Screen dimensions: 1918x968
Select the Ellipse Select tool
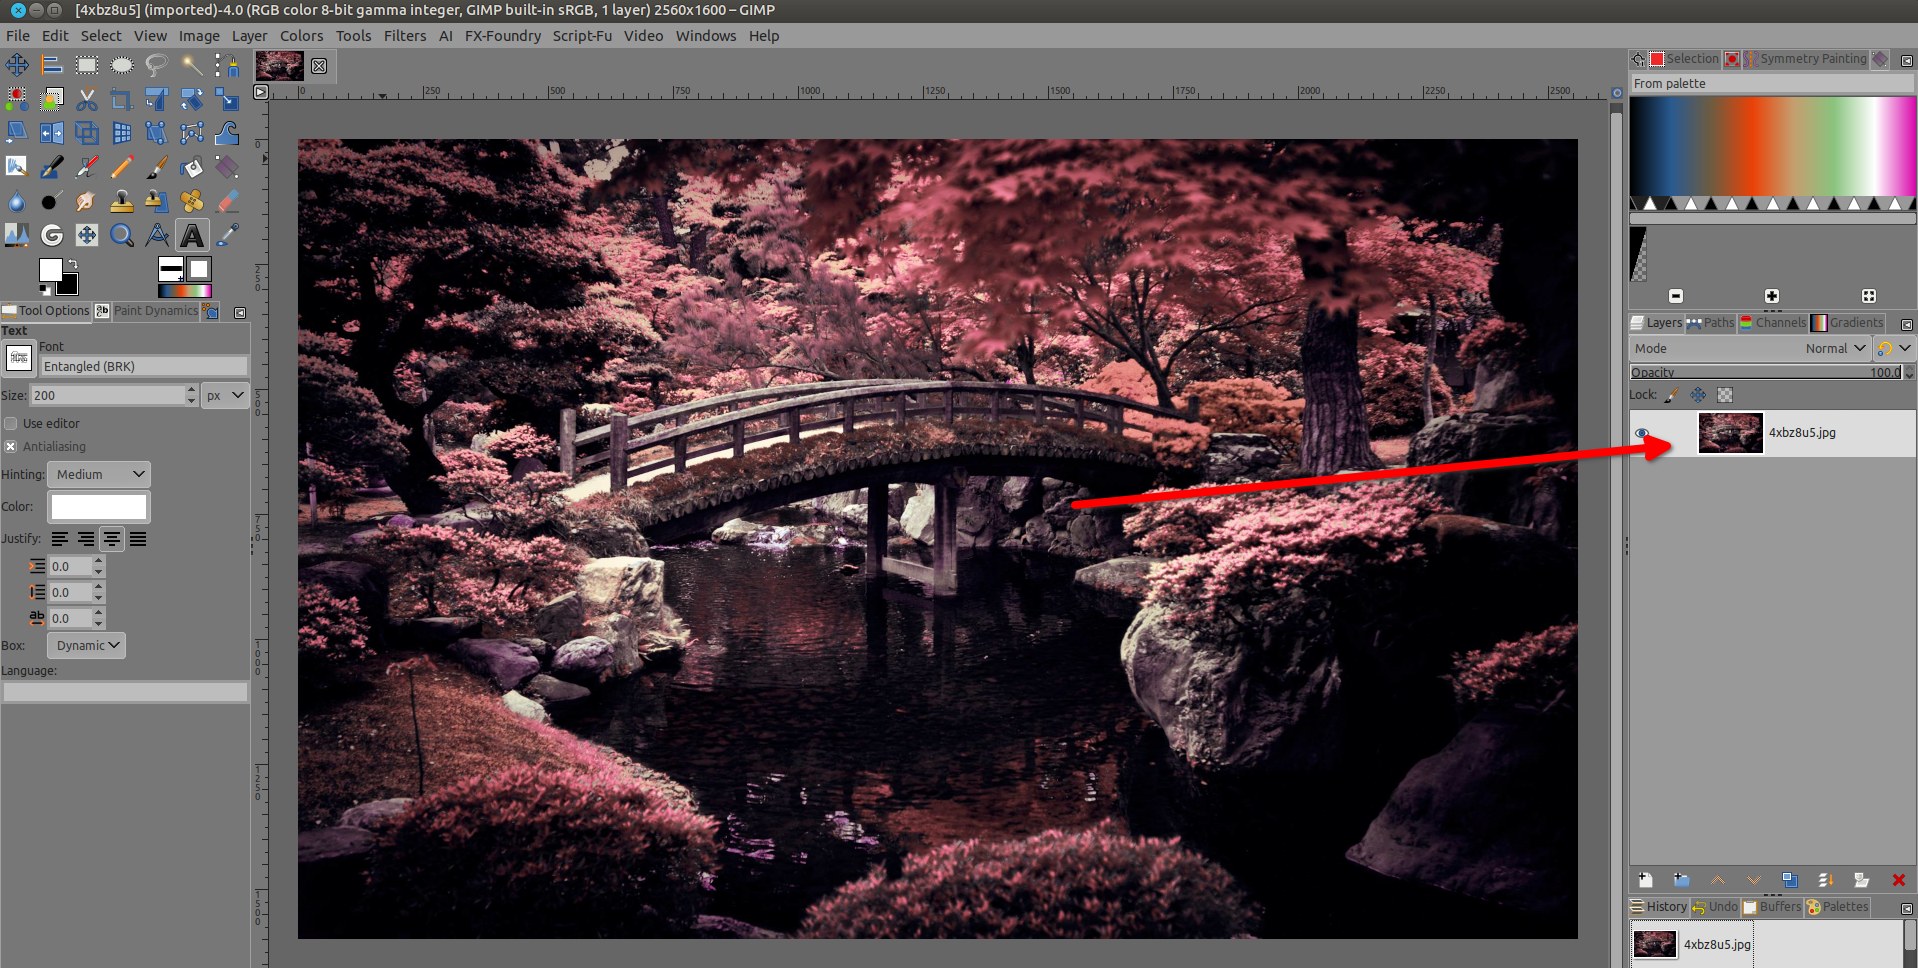[122, 65]
